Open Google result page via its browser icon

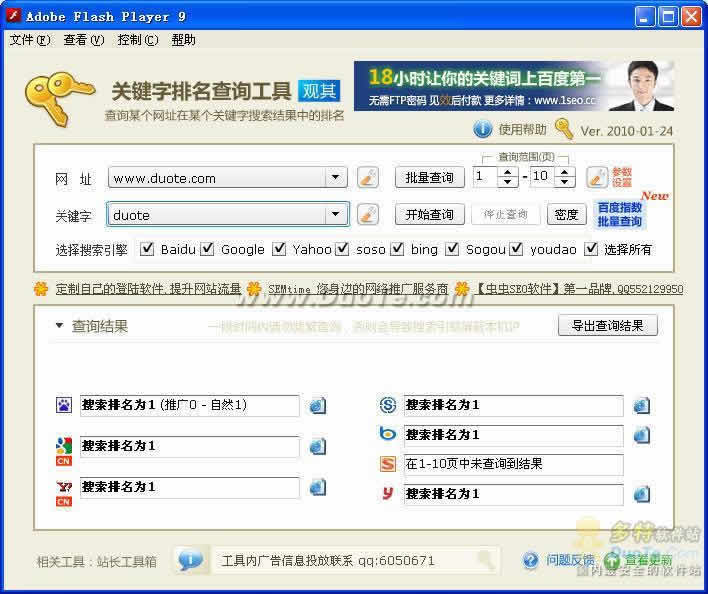point(317,446)
